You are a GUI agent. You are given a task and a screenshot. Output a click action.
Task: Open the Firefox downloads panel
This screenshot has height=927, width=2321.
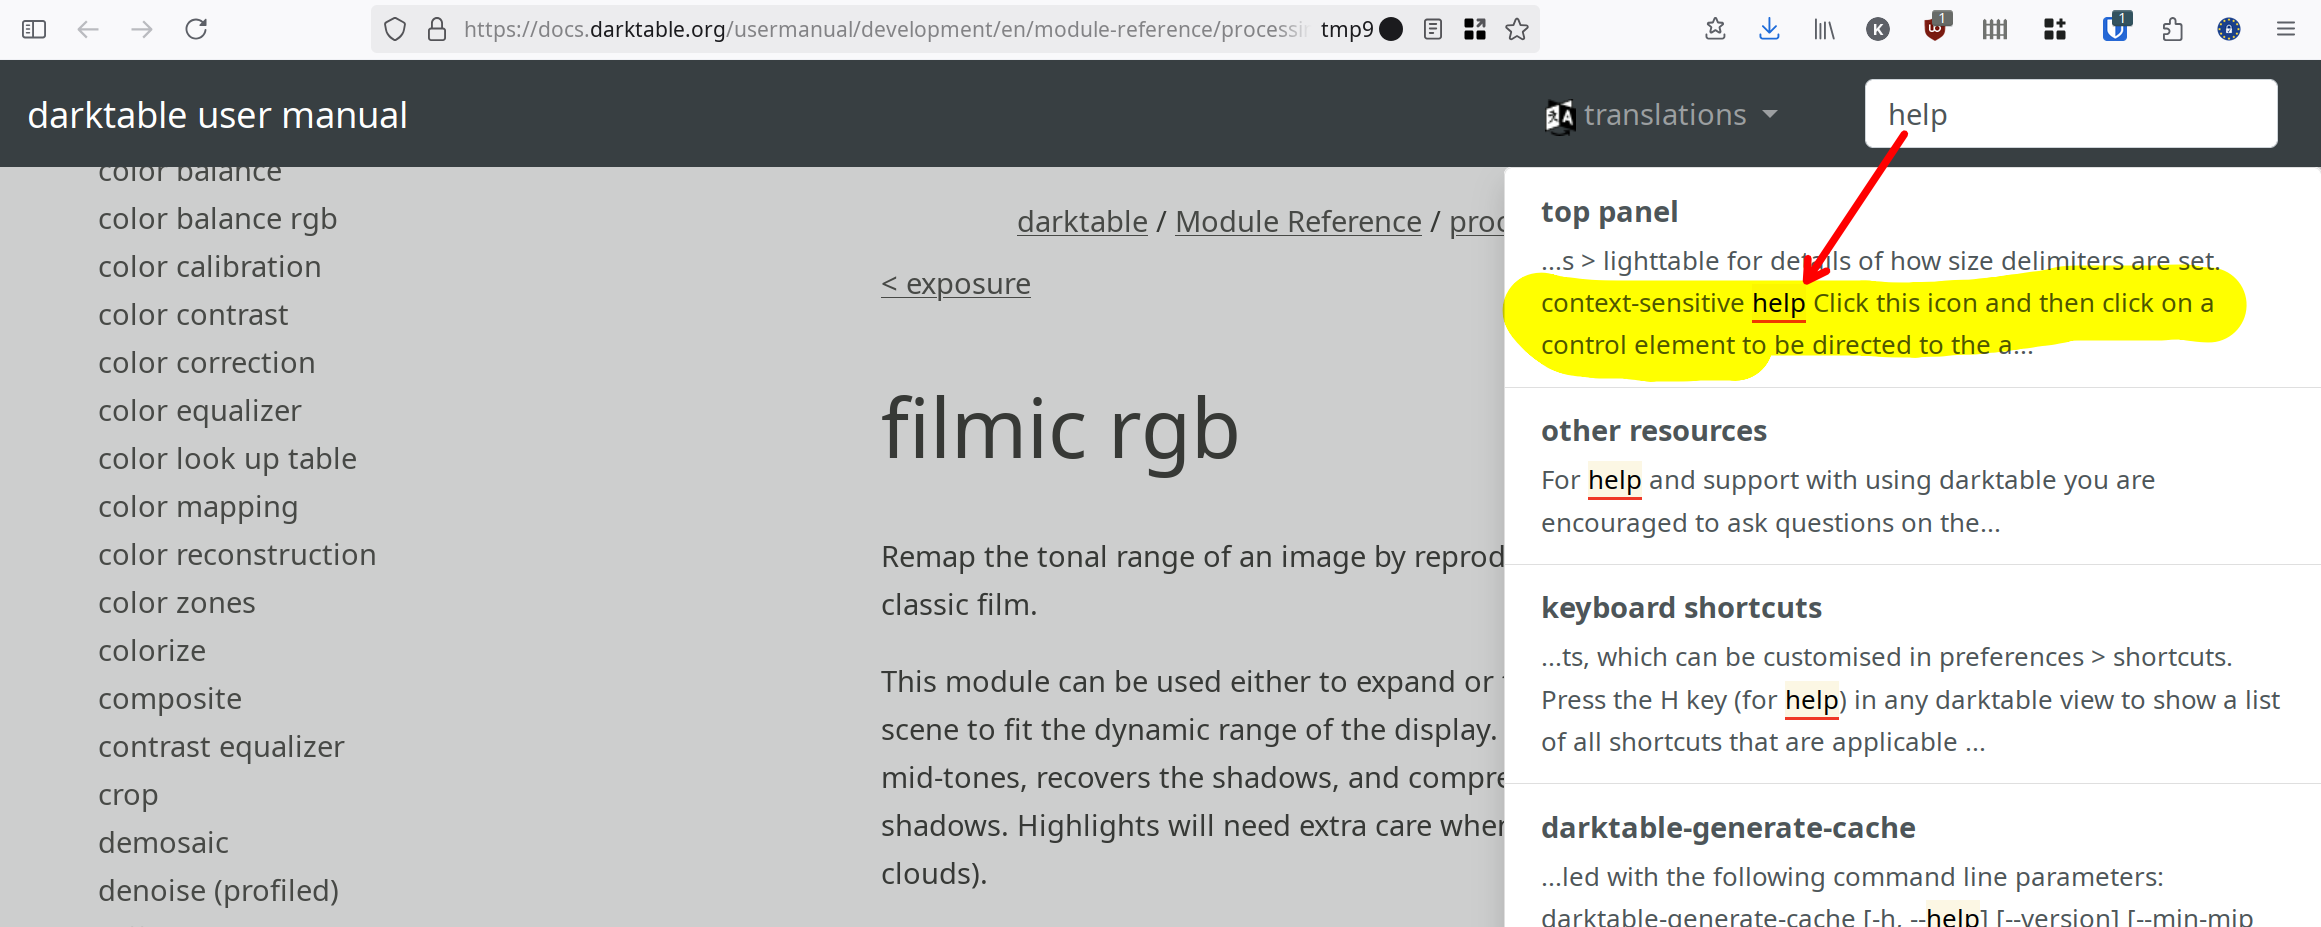1769,29
